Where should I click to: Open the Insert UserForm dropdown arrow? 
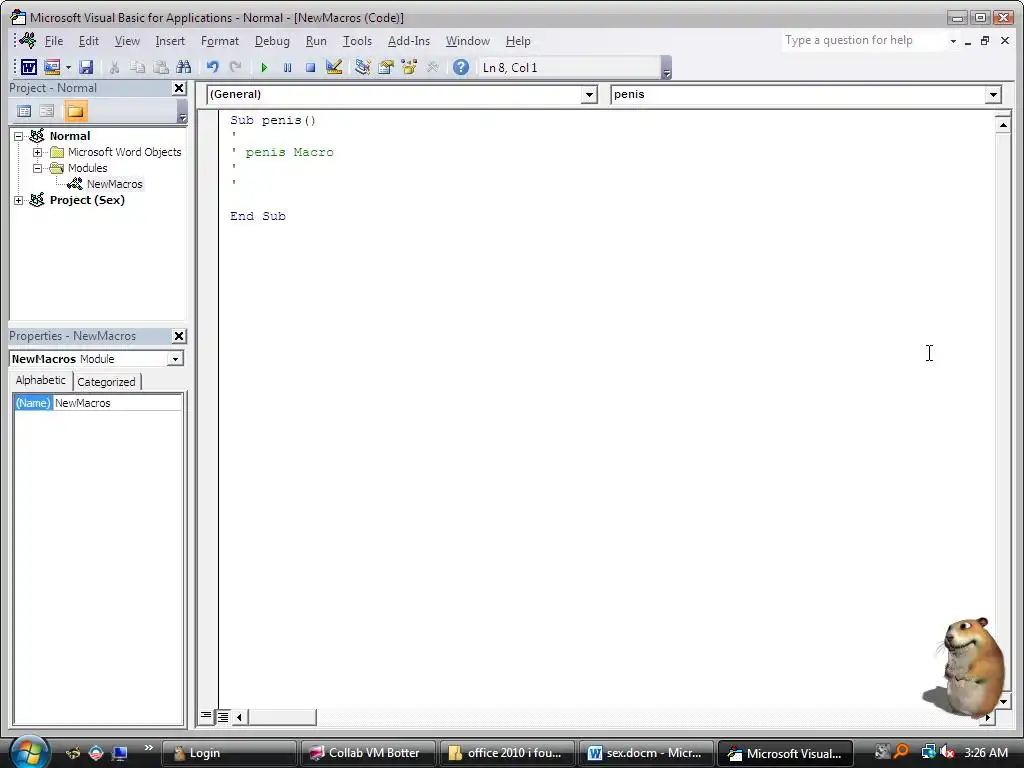68,67
